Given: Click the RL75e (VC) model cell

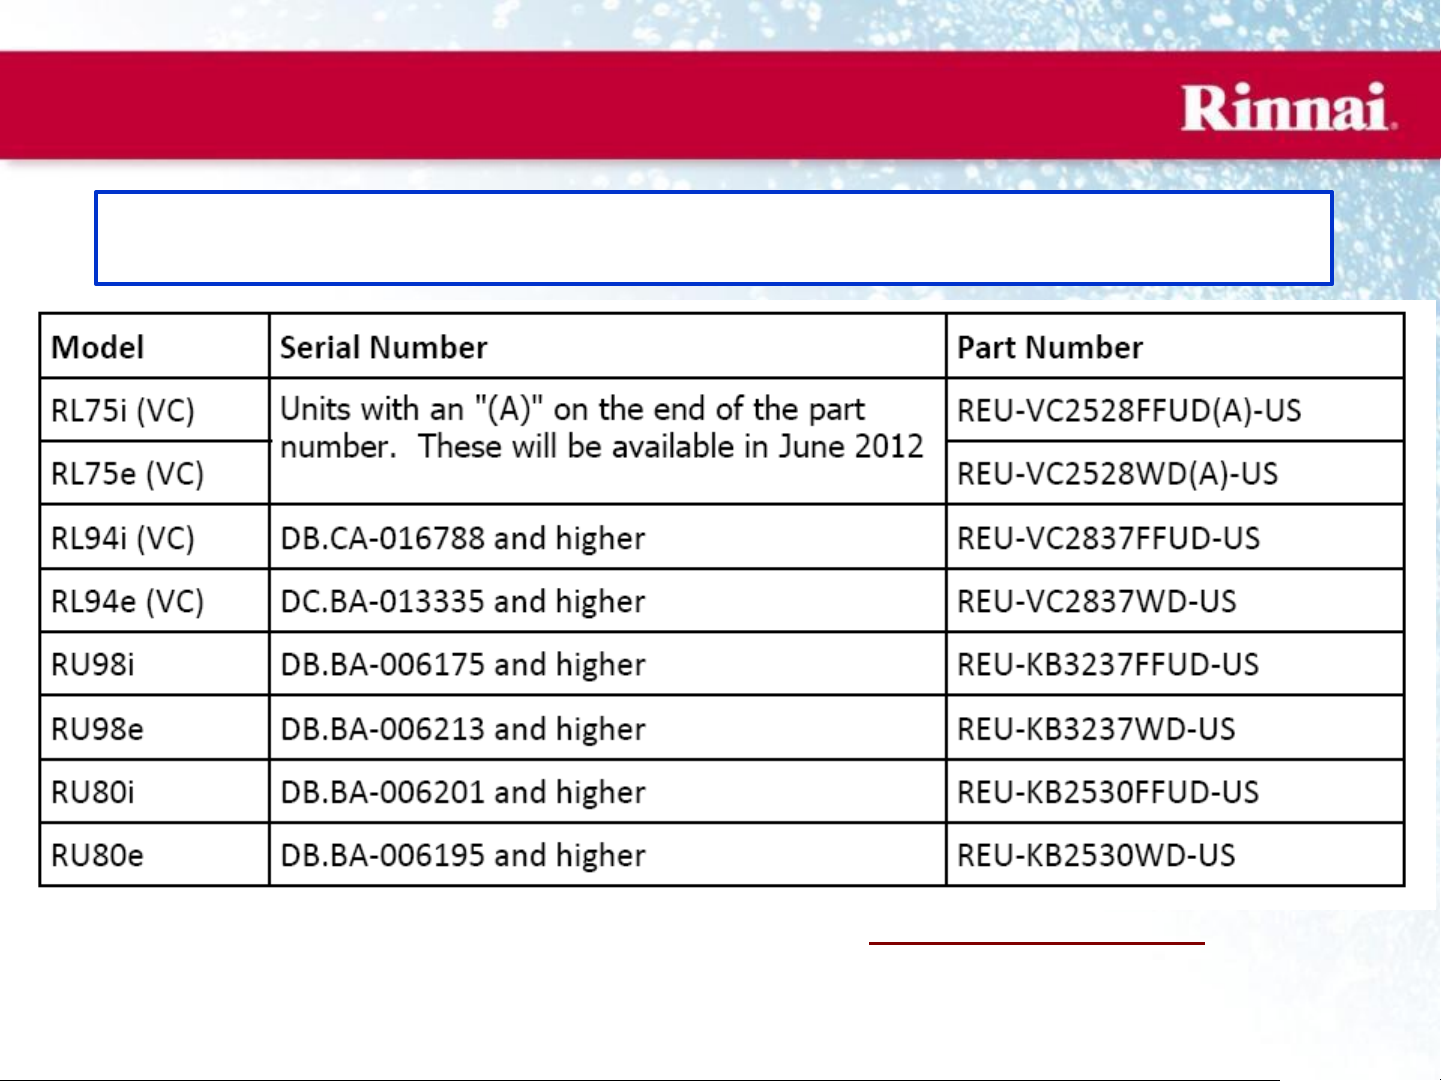Looking at the screenshot, I should point(127,473).
